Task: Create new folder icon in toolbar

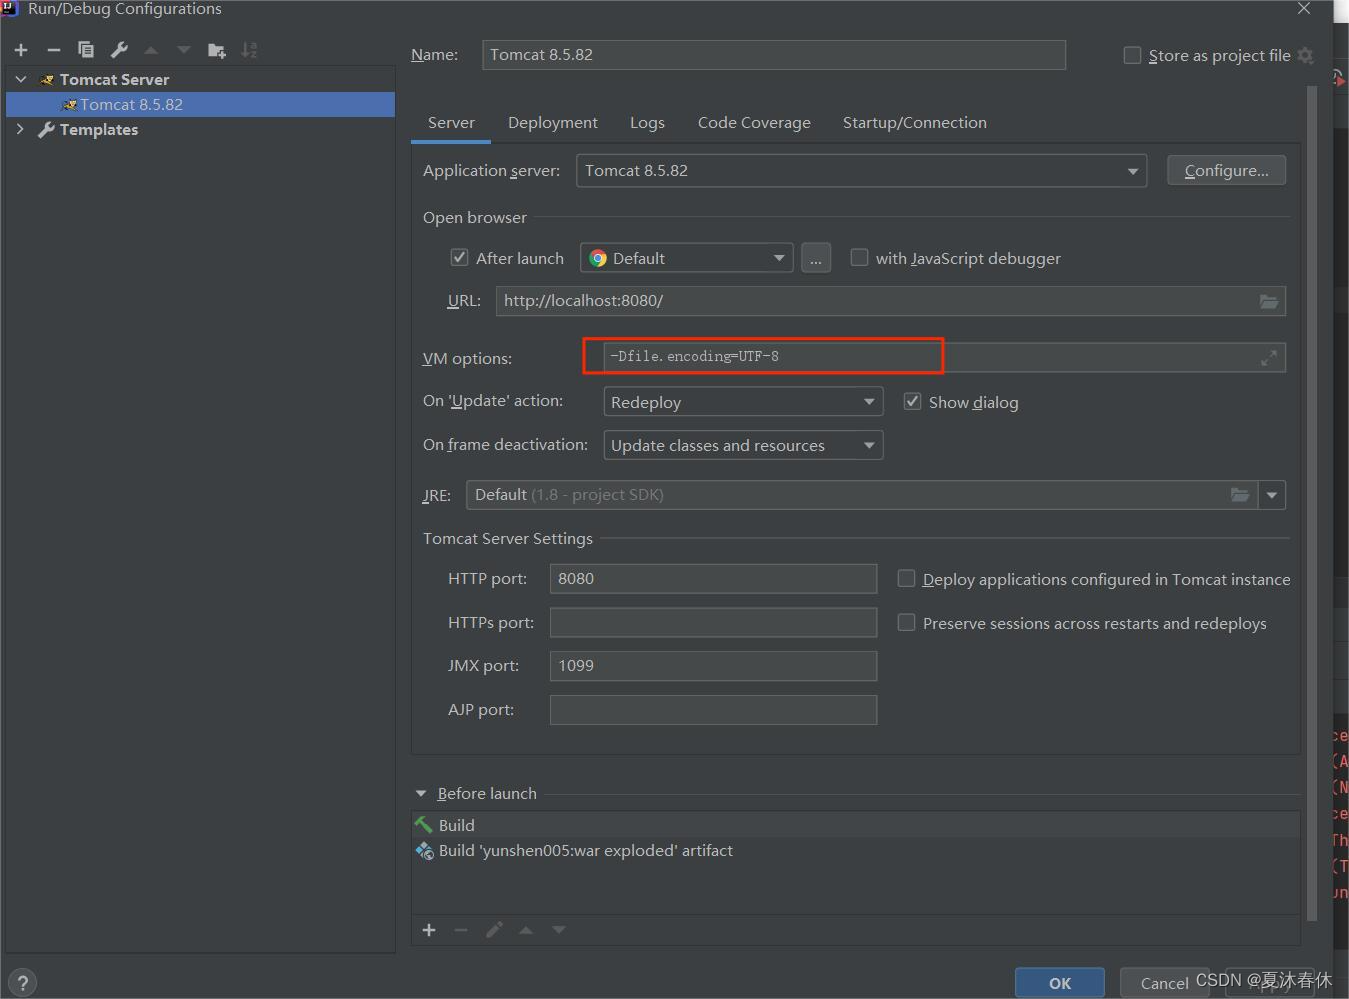Action: 217,50
